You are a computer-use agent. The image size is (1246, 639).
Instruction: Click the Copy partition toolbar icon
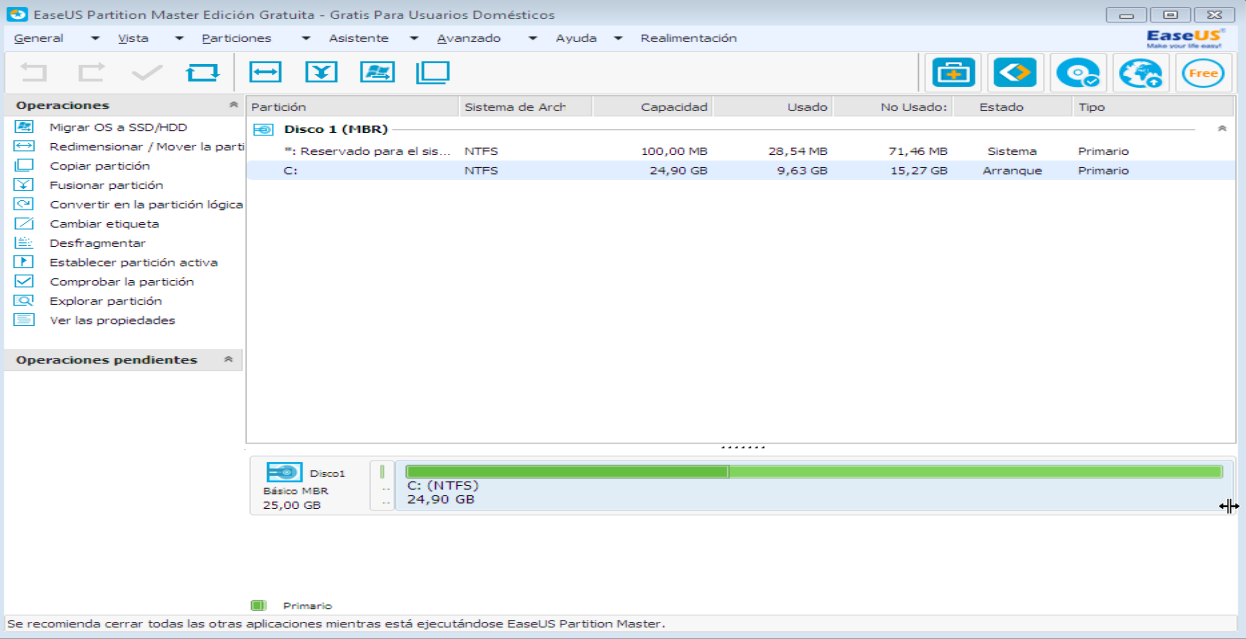(x=433, y=72)
